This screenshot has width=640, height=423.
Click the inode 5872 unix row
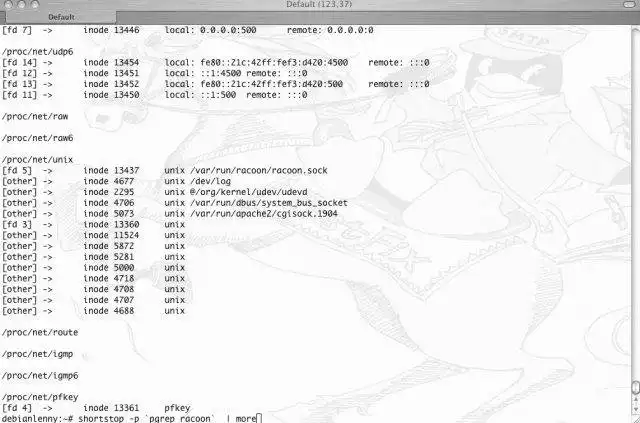(93, 246)
